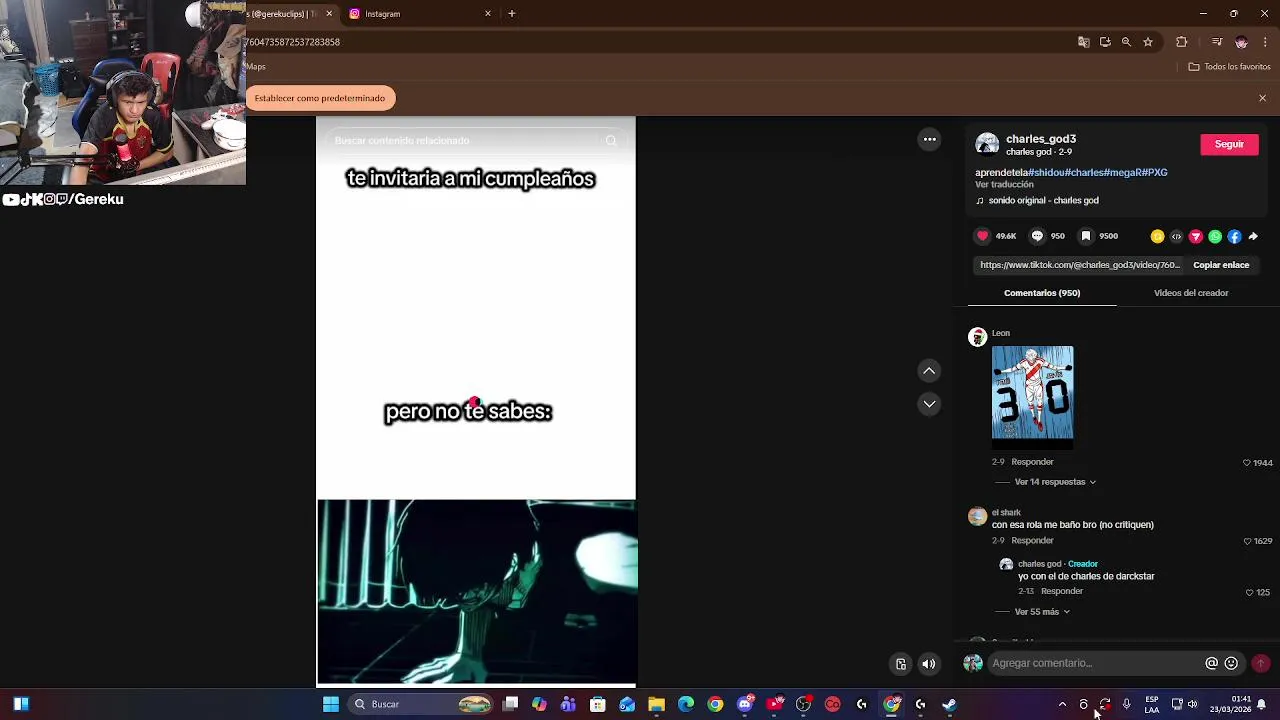
Task: Share the video on WhatsApp
Action: [x=1215, y=237]
